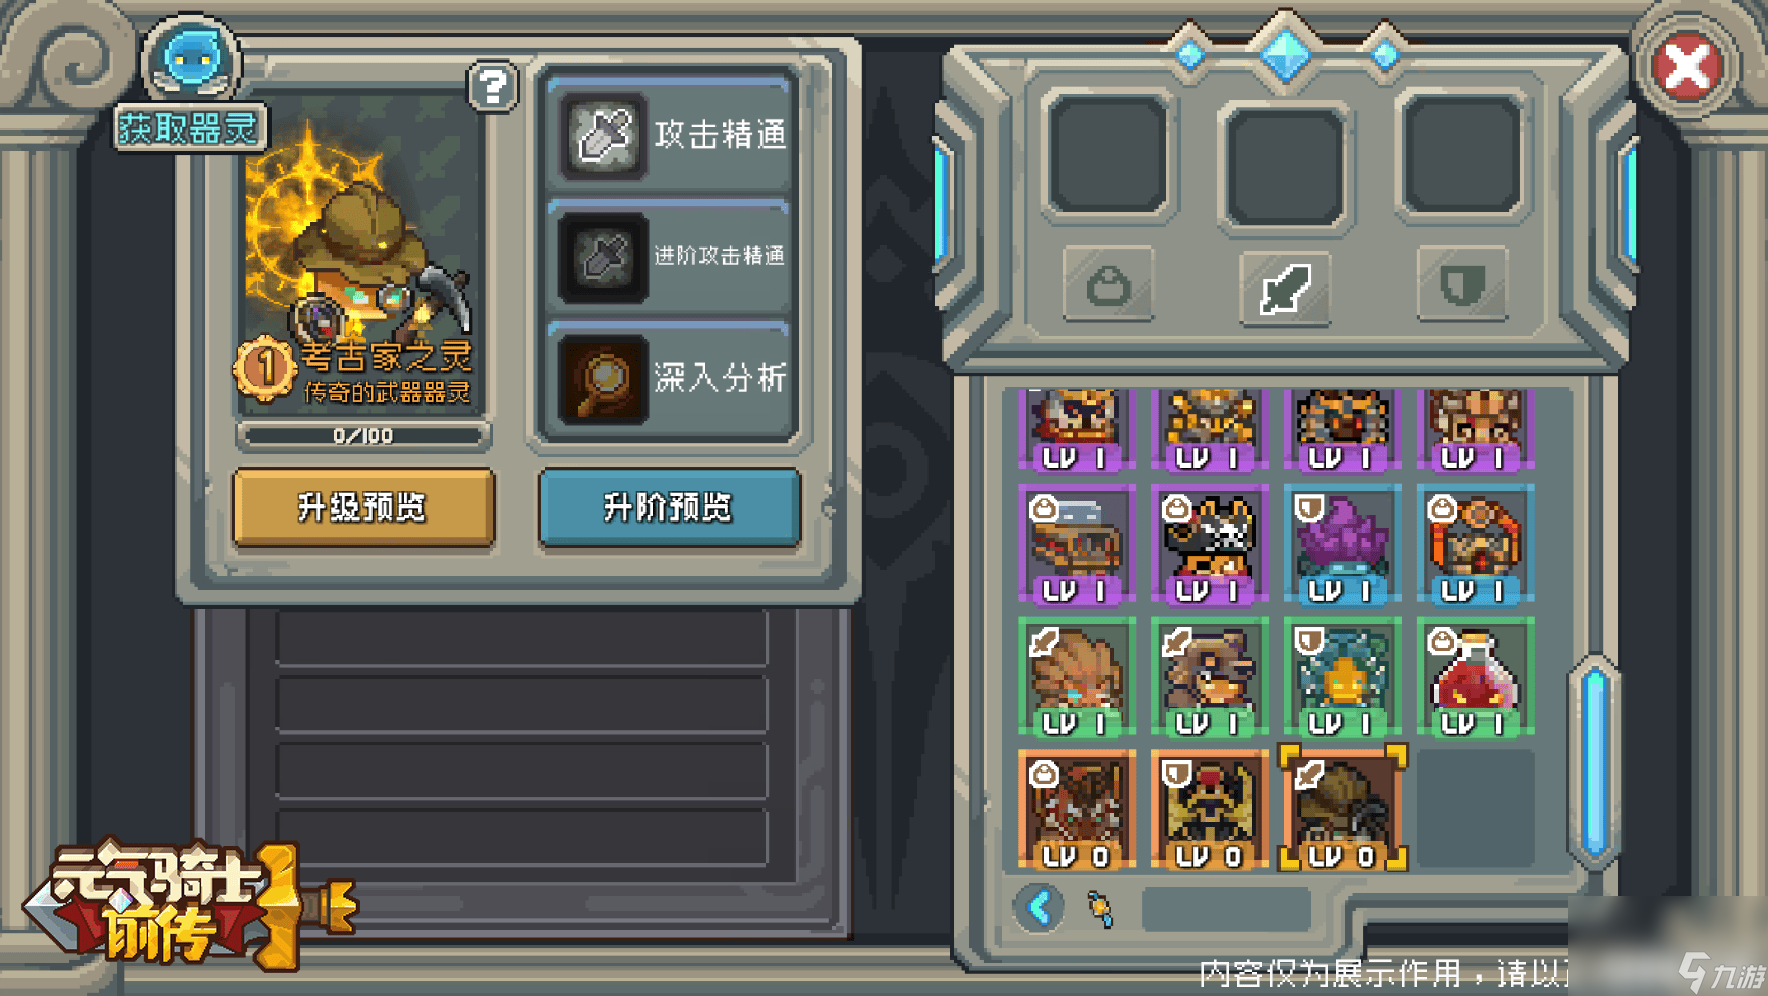Filter by shield category tab
The width and height of the screenshot is (1768, 996).
click(x=1462, y=285)
